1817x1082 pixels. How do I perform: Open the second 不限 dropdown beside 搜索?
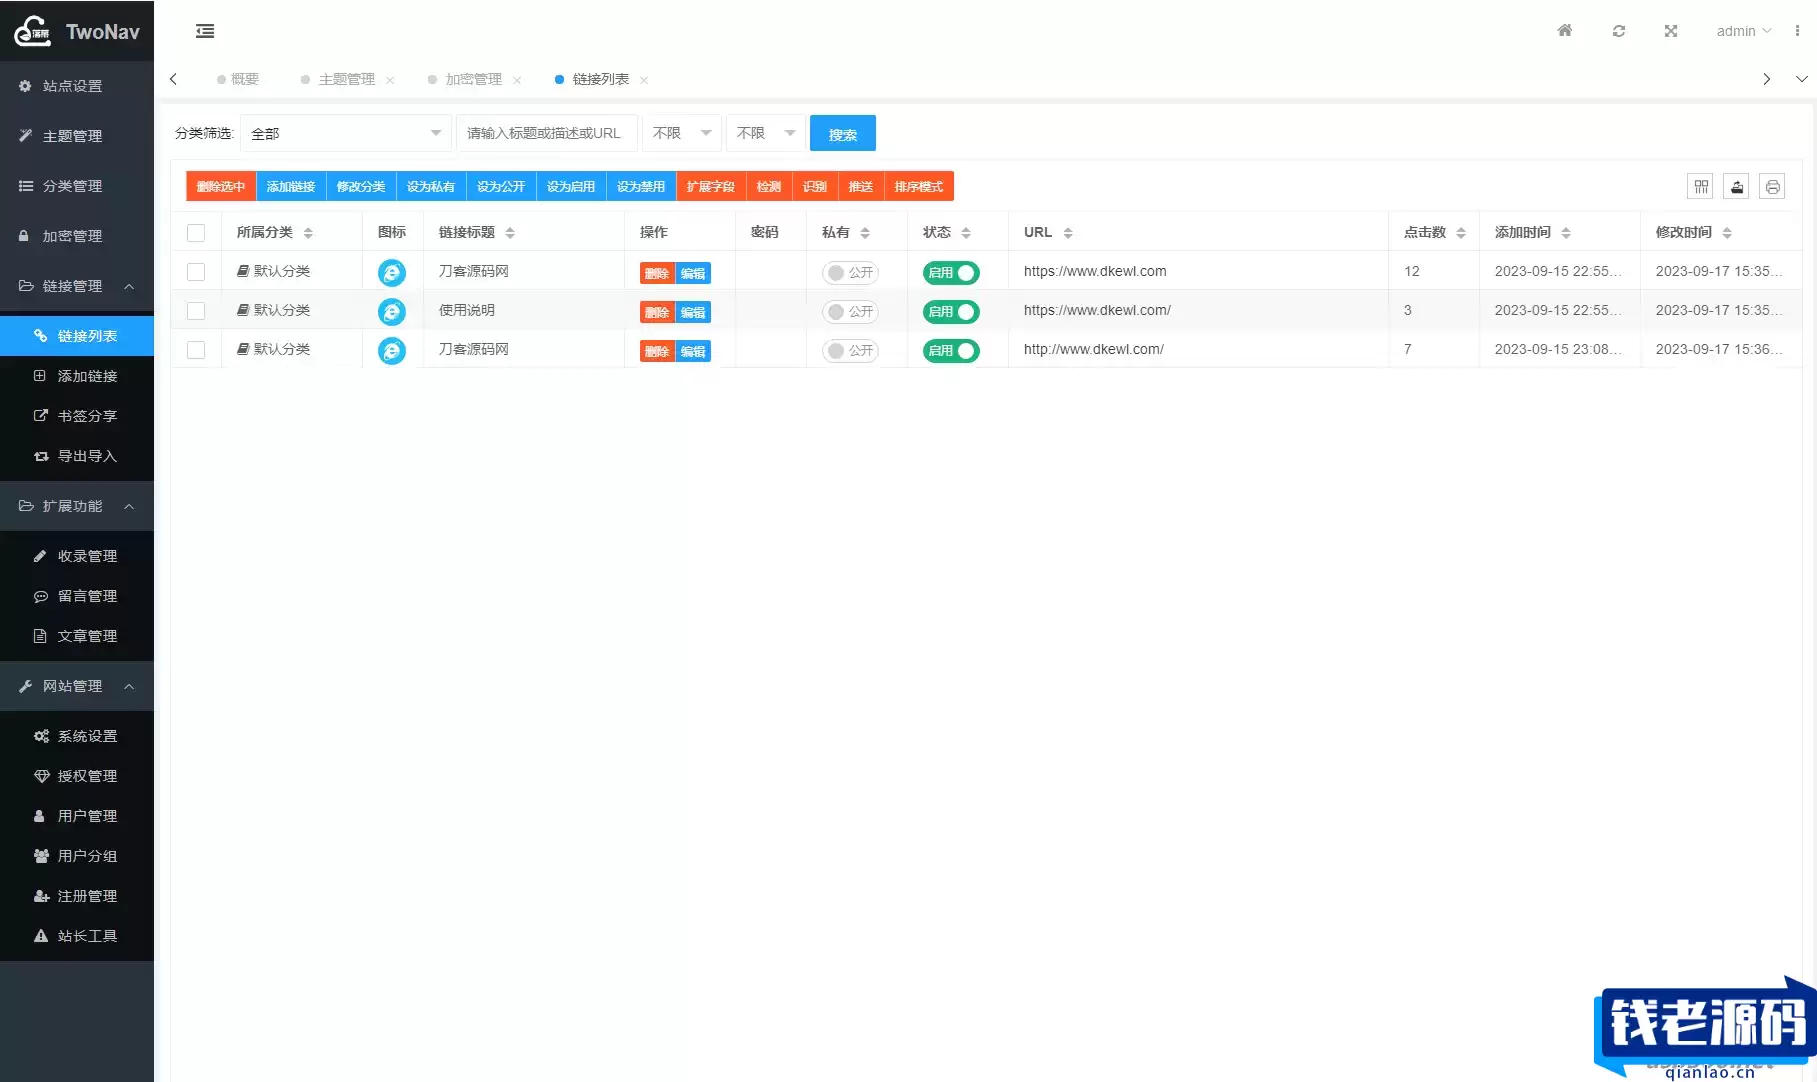(x=765, y=133)
